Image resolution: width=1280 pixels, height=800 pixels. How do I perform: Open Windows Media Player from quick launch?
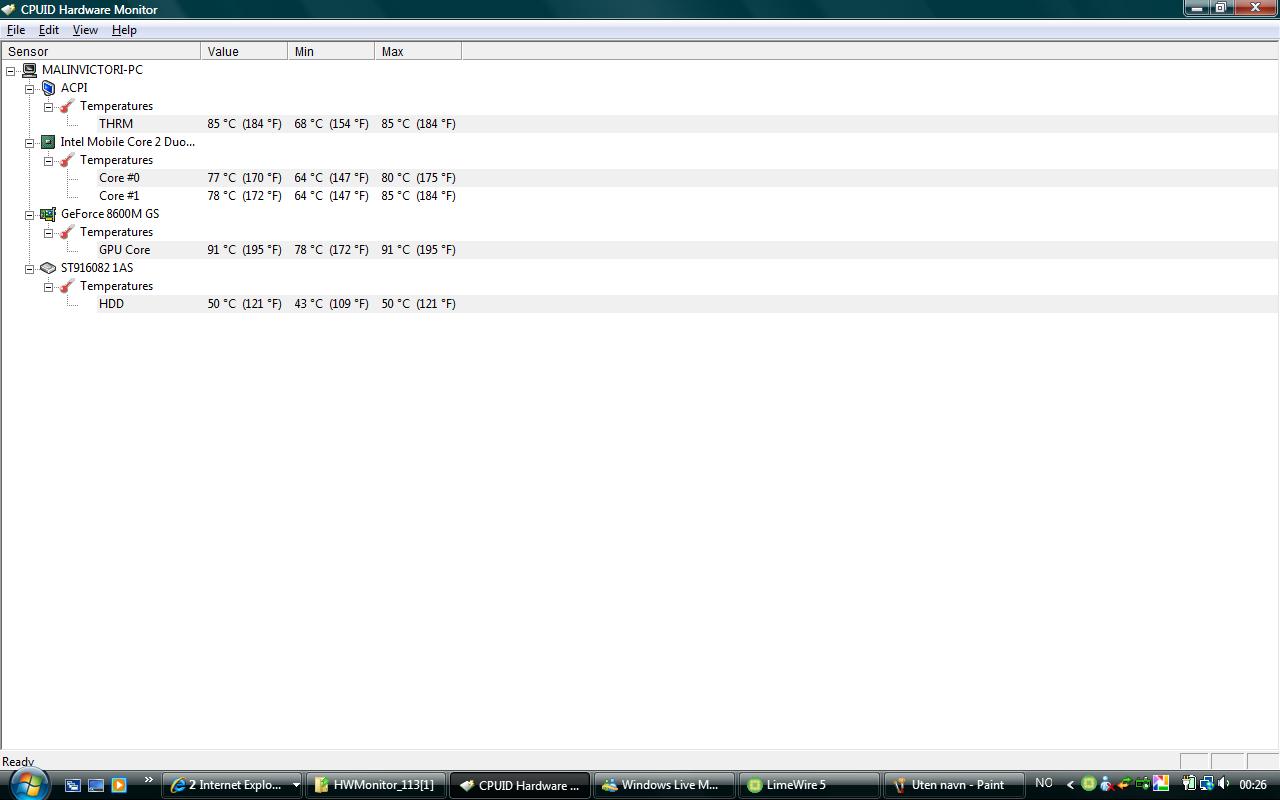pyautogui.click(x=119, y=785)
